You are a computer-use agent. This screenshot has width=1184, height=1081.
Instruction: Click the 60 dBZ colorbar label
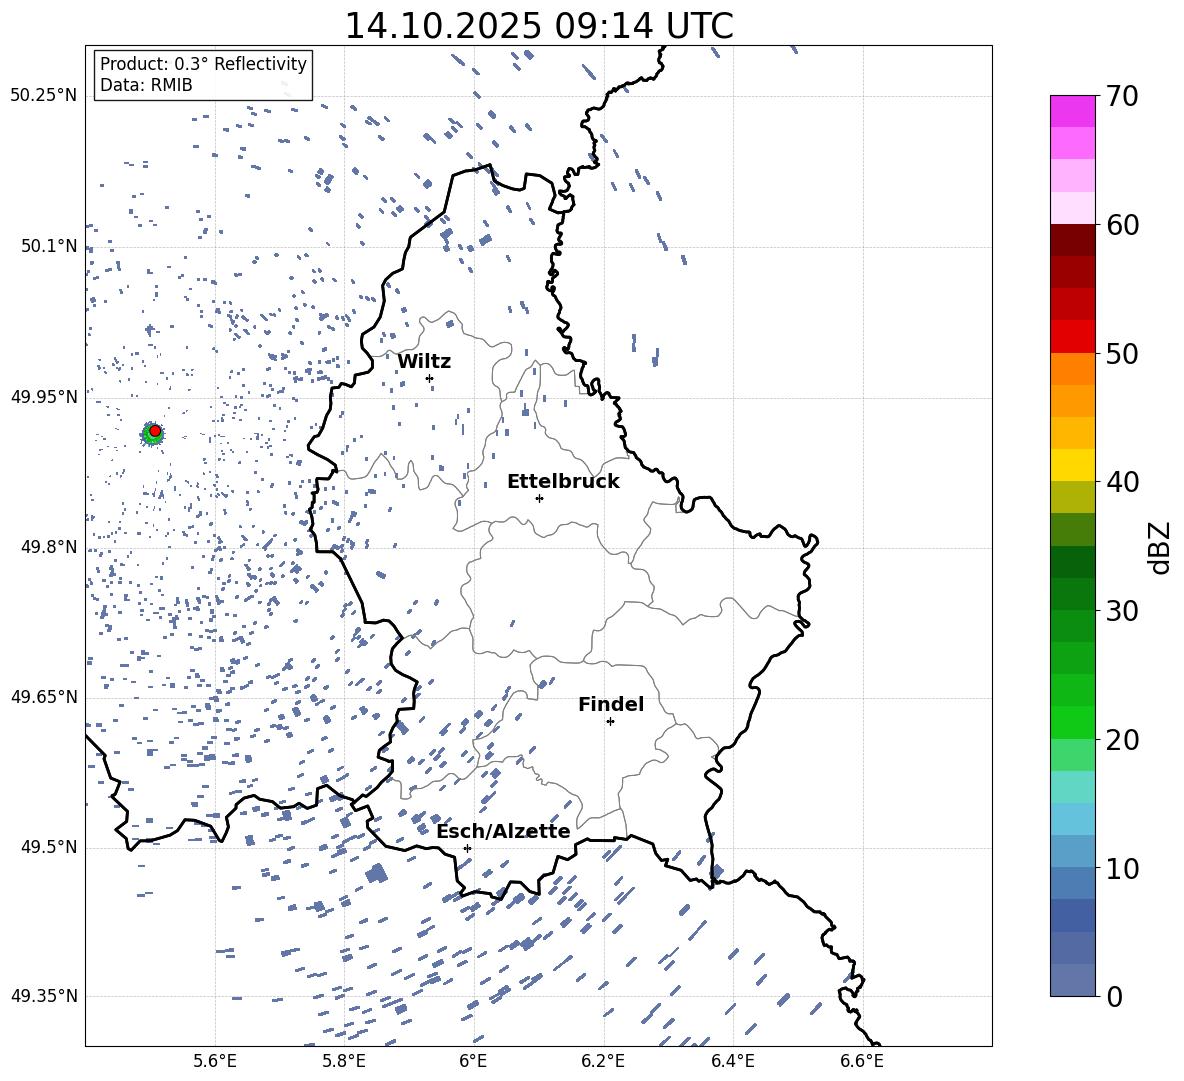(x=1121, y=225)
